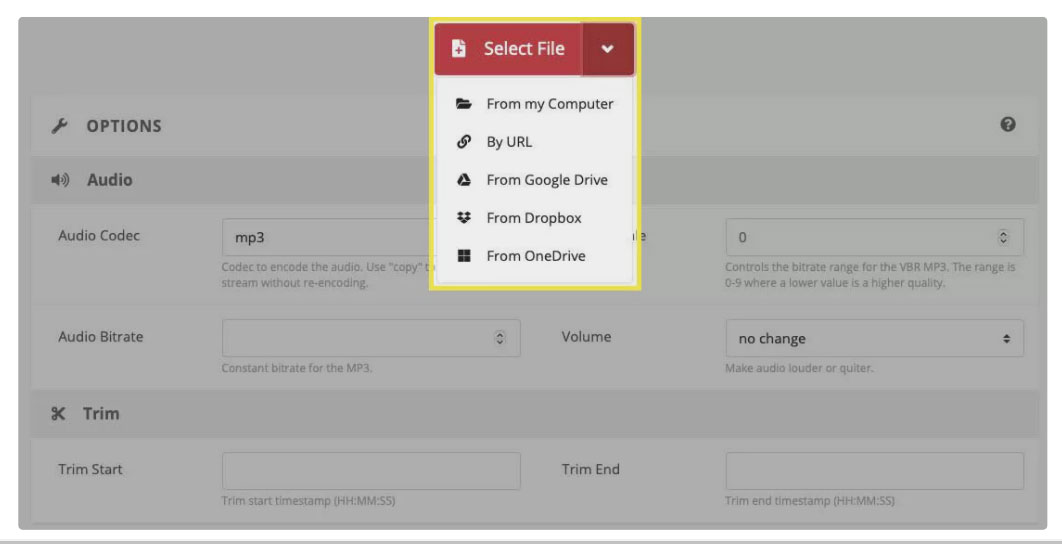Click the red Select File button
The image size is (1062, 544).
tap(508, 49)
